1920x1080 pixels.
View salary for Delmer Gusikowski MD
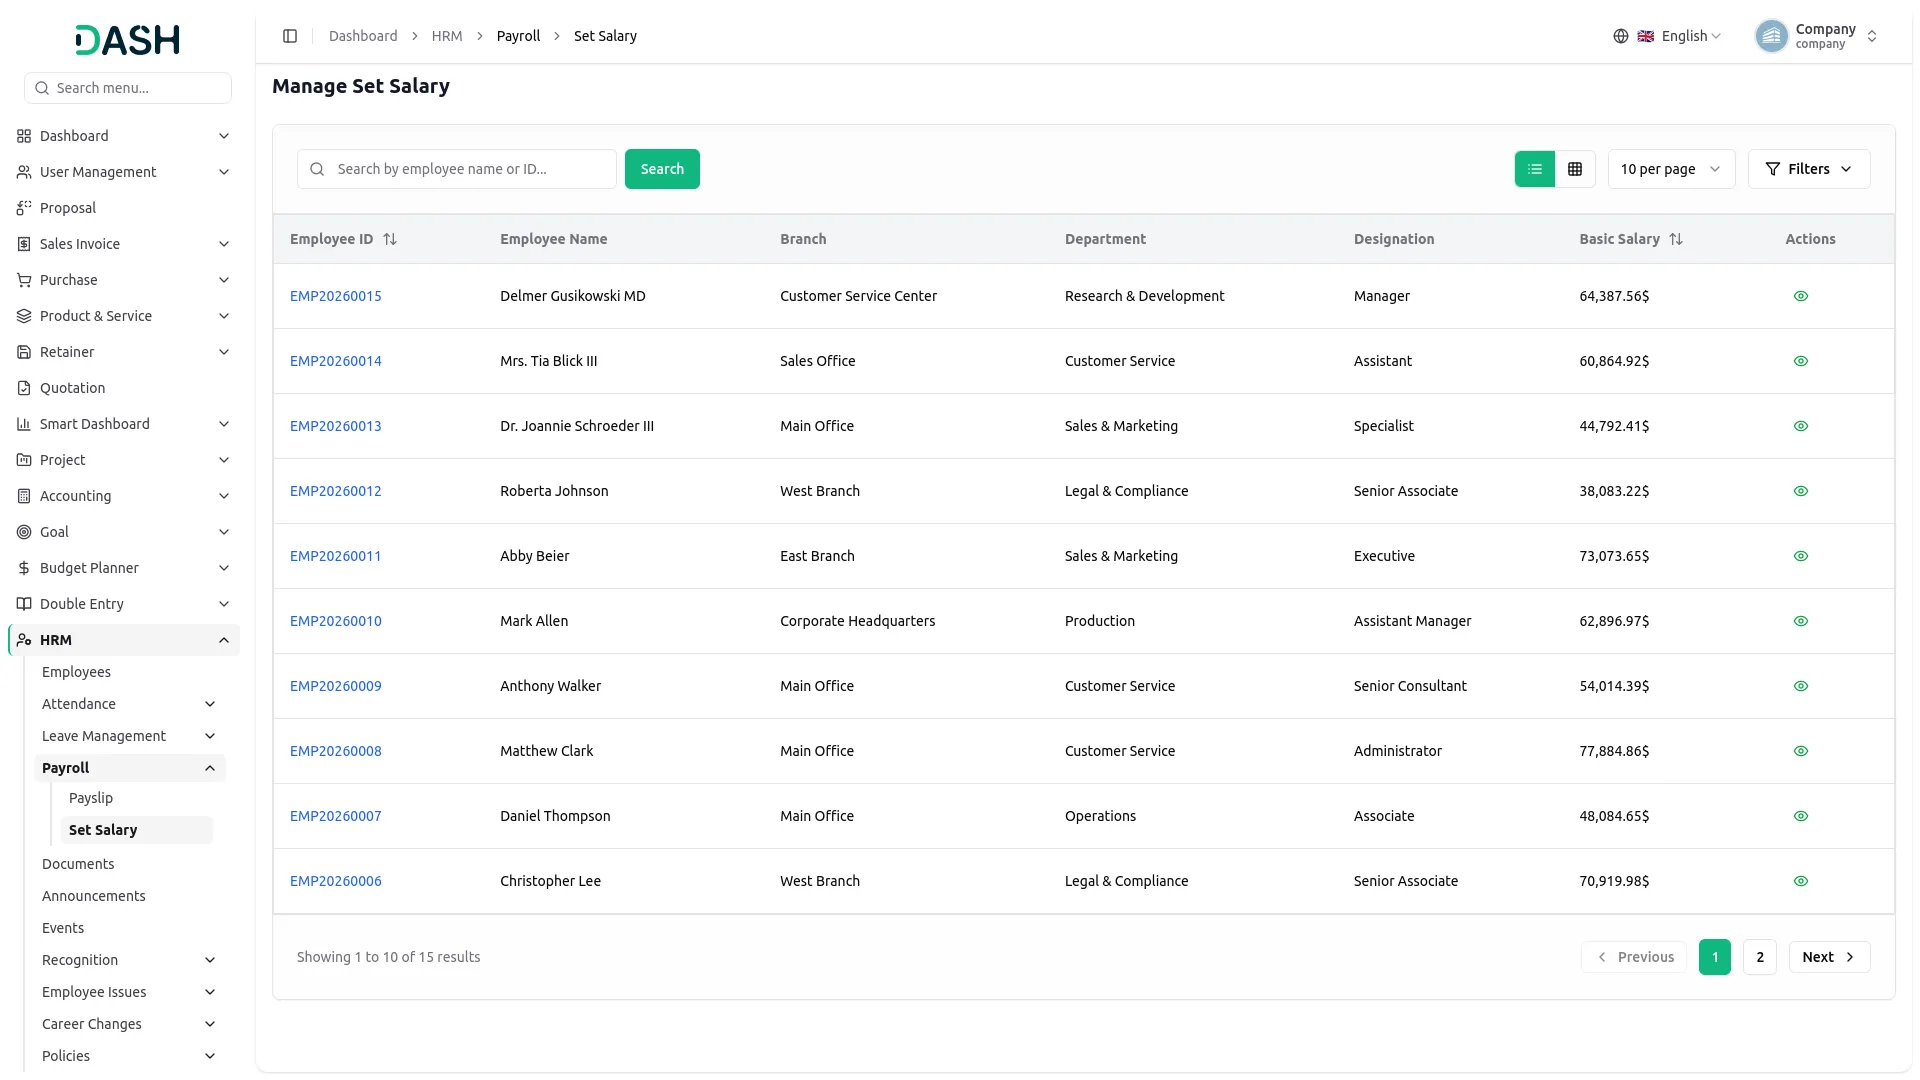[1801, 296]
